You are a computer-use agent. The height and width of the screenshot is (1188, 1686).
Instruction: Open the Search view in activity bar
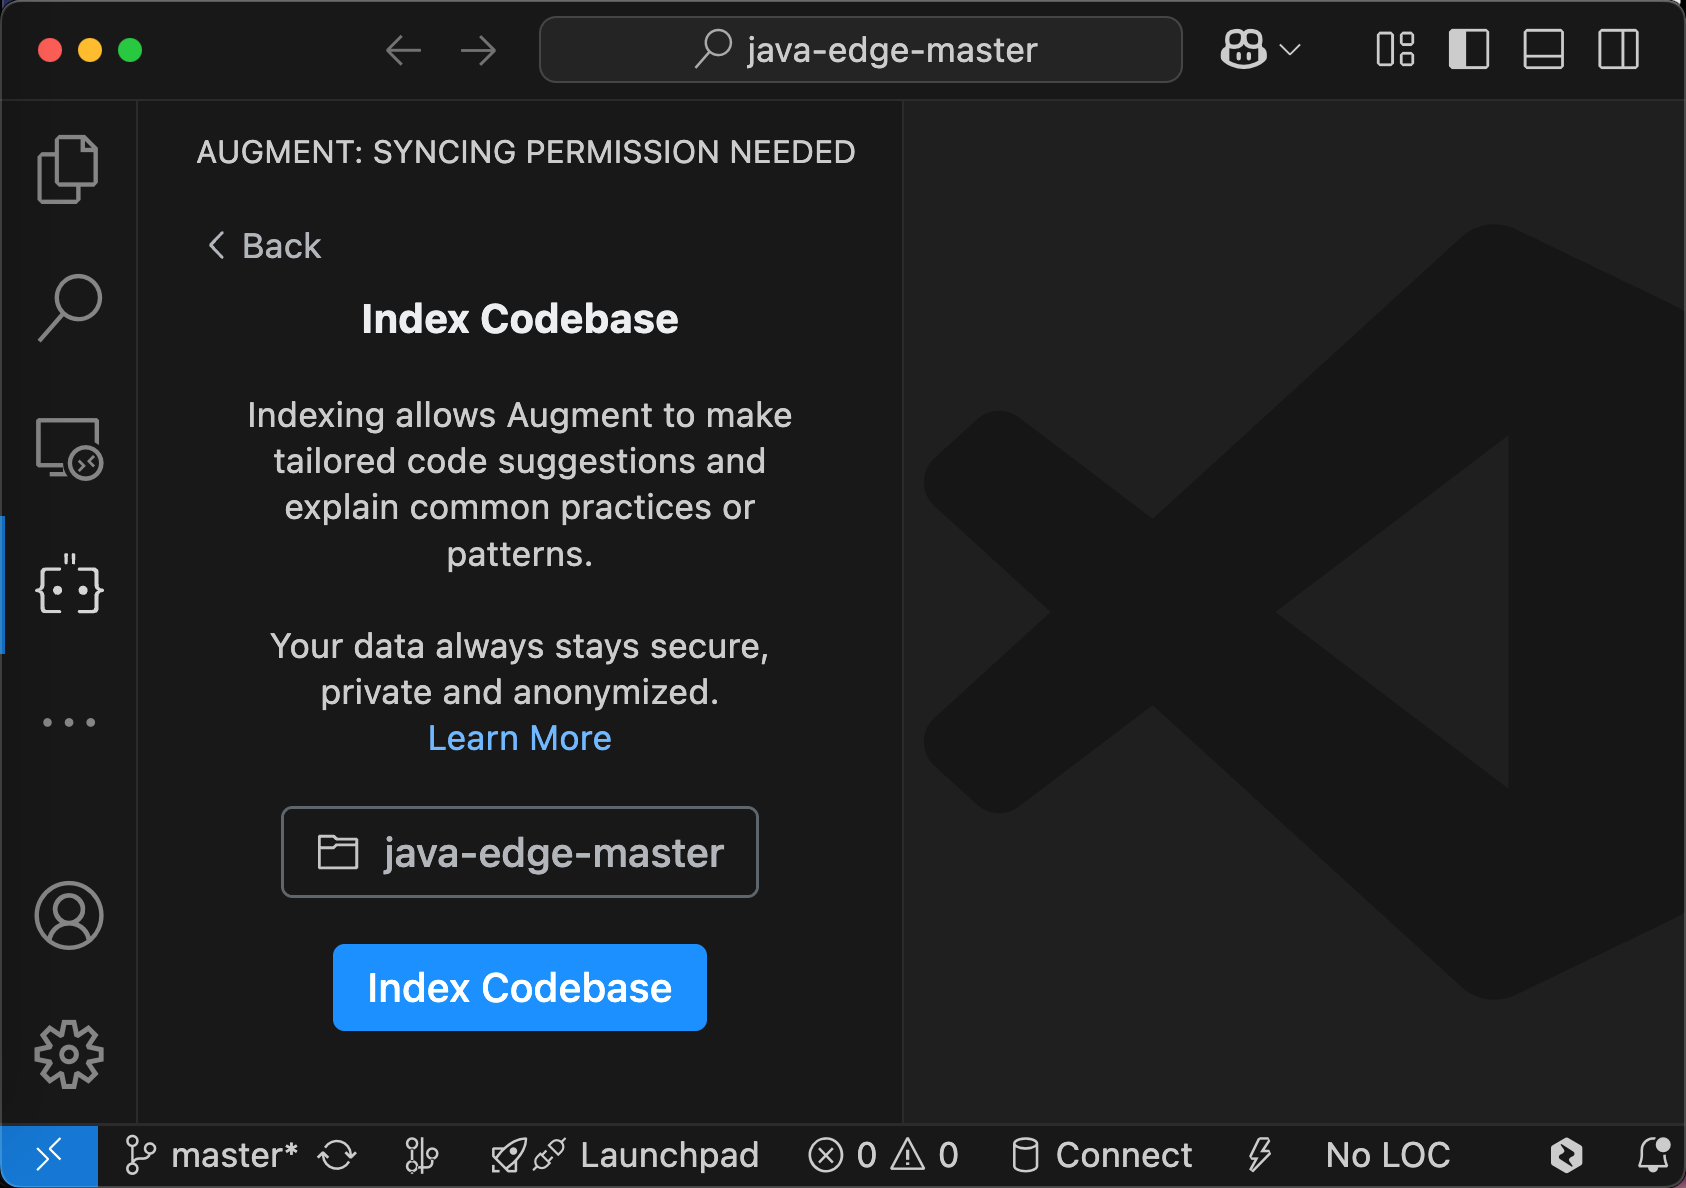pos(68,307)
